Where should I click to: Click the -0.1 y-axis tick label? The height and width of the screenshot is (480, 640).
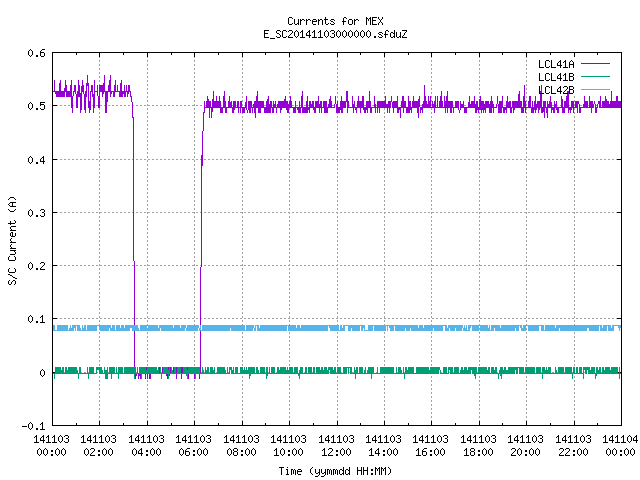click(x=33, y=426)
